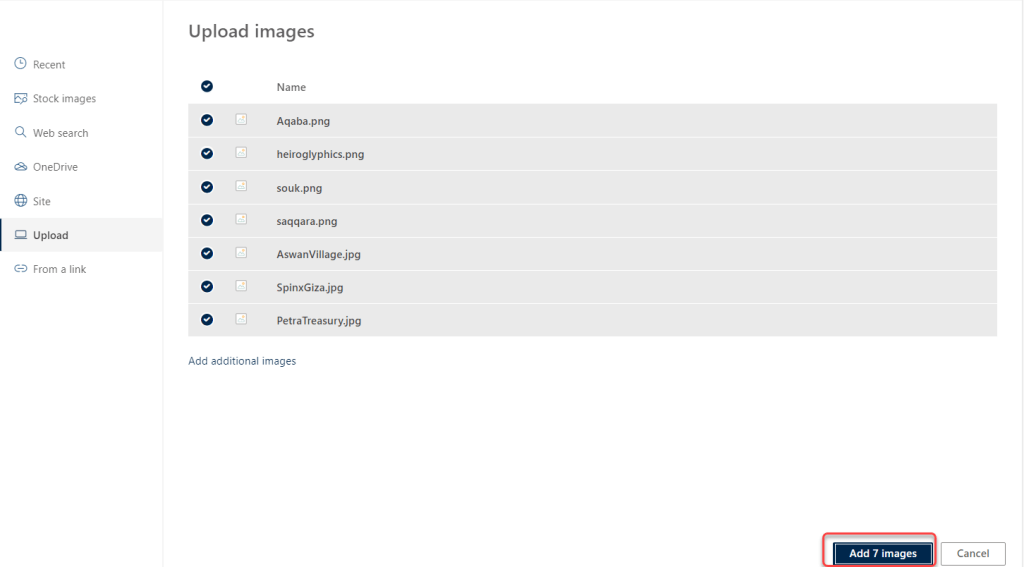
Task: Click the file thumbnail icon beside Aqaba.png
Action: pos(241,120)
